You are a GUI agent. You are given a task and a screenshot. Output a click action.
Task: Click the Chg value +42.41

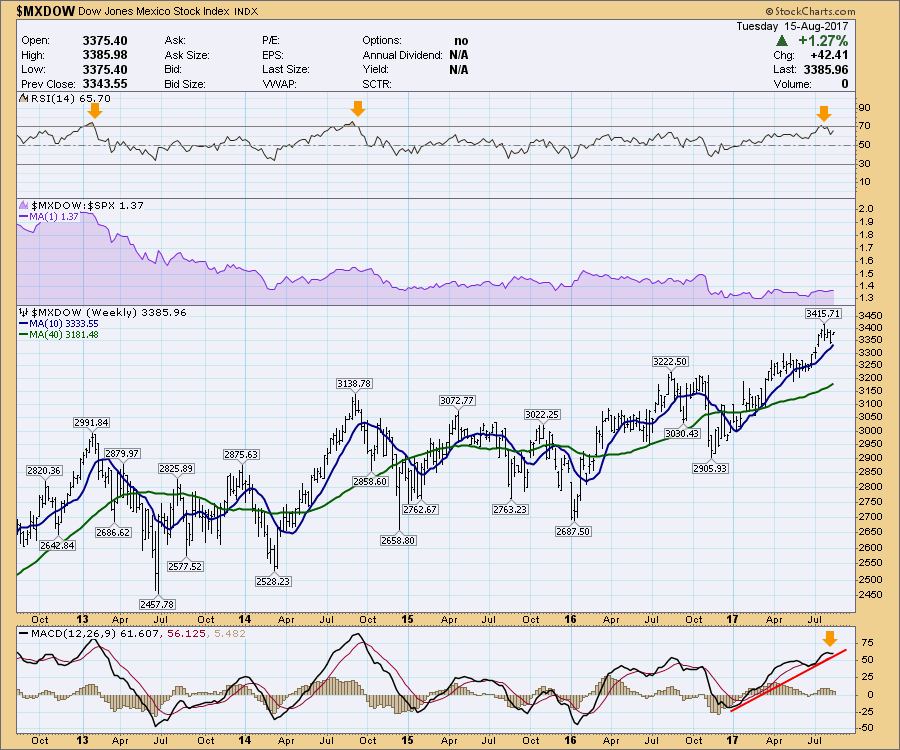829,55
